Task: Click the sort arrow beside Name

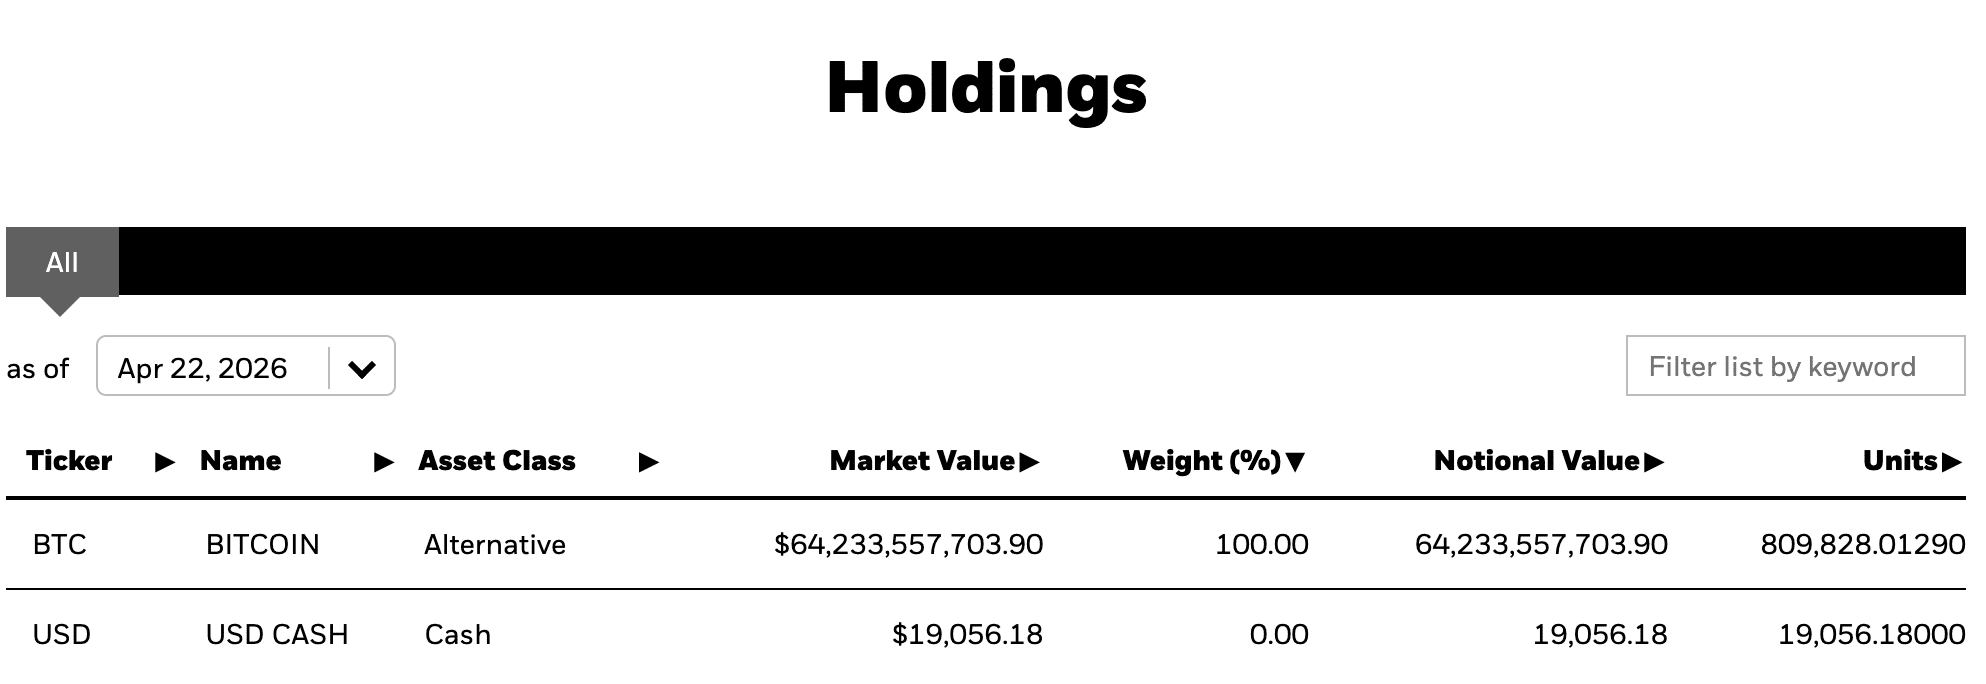Action: (x=383, y=462)
